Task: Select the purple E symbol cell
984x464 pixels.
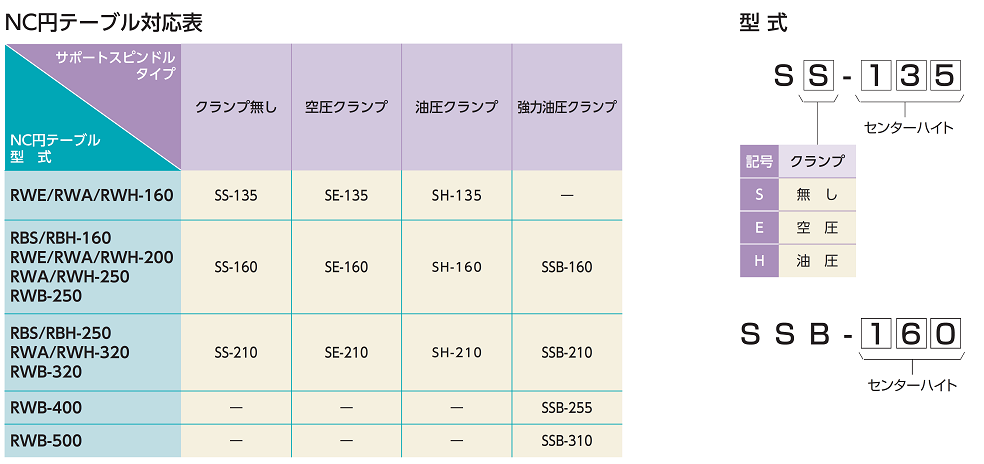Action: [759, 227]
